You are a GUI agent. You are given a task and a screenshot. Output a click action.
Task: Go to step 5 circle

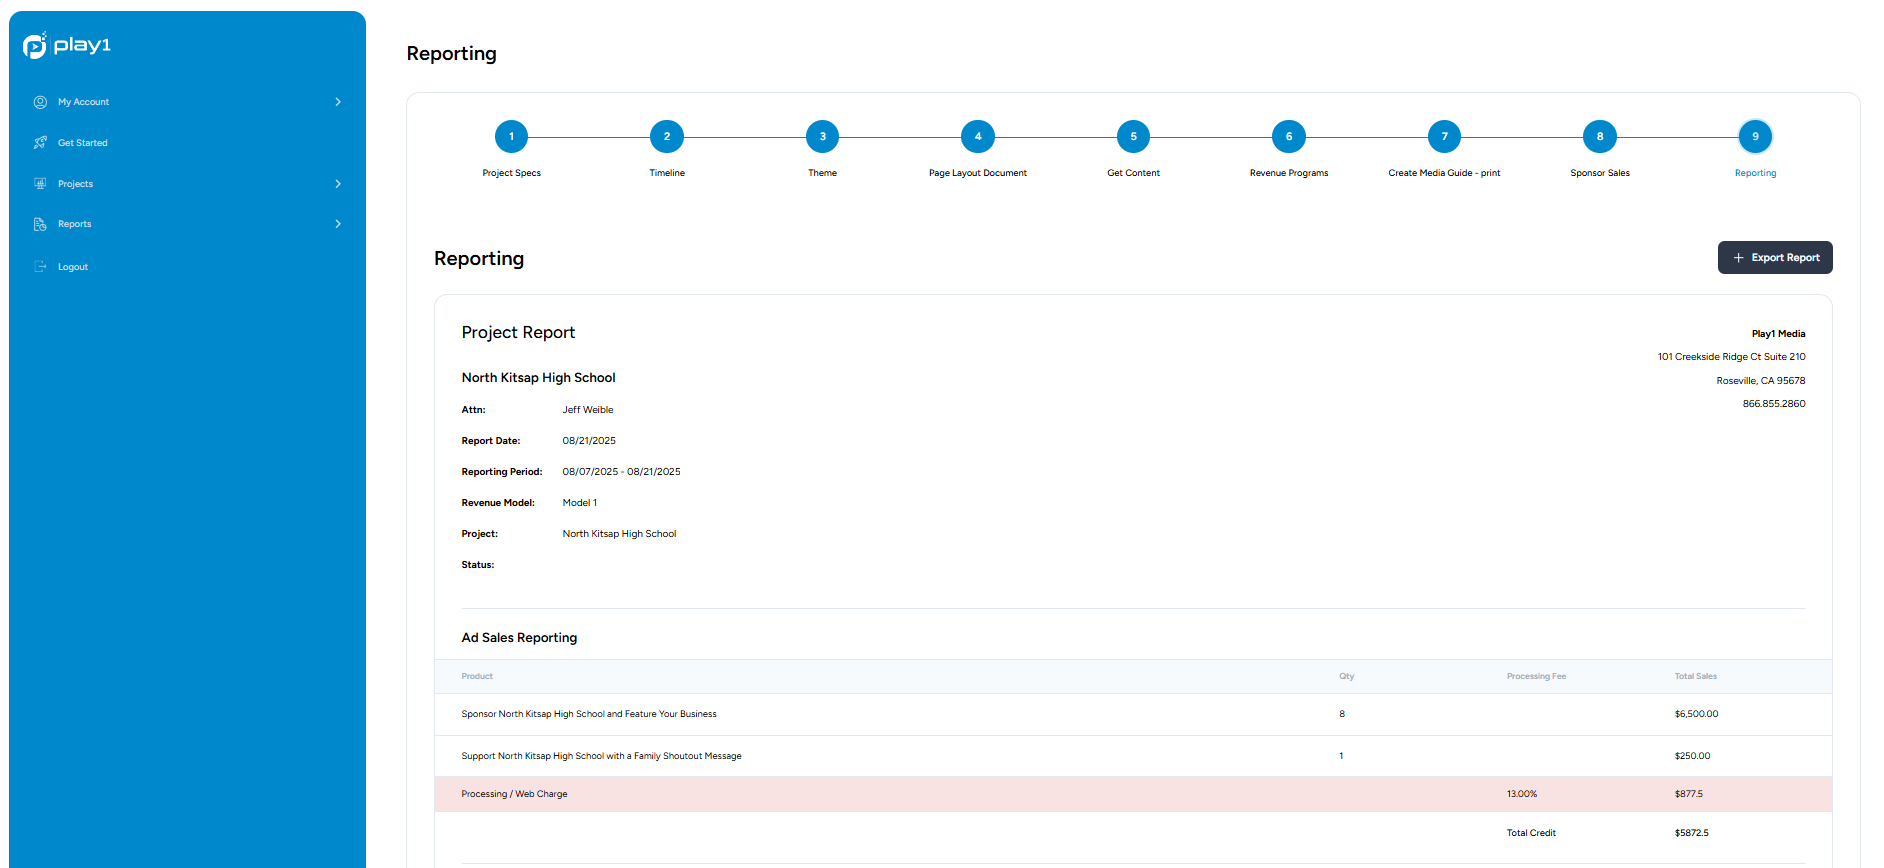(1133, 137)
